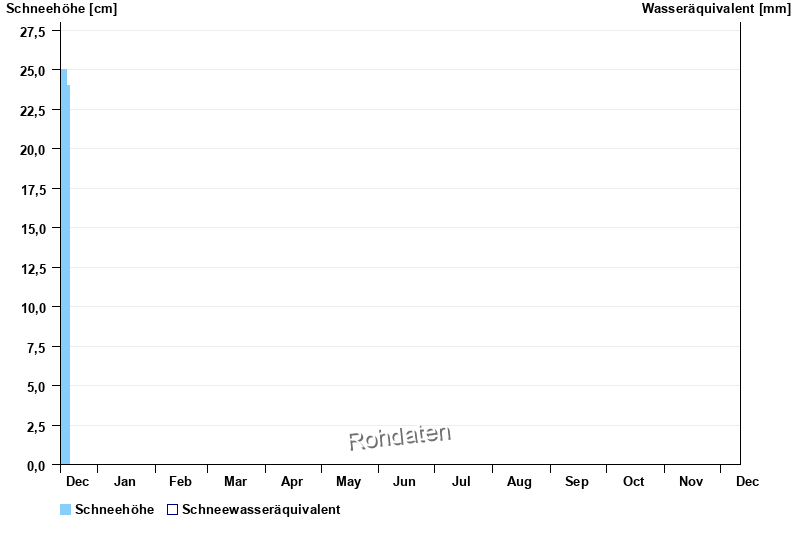Click the Dec label right after Nov

click(747, 482)
